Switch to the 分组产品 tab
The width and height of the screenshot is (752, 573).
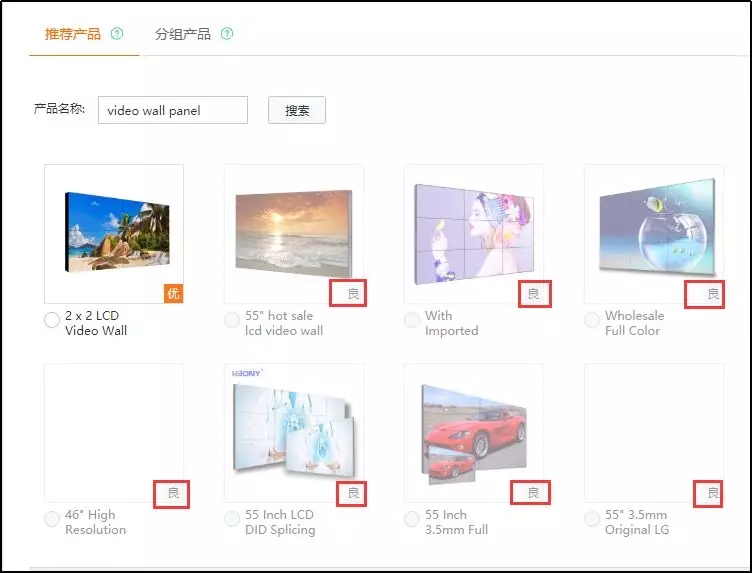coord(182,34)
